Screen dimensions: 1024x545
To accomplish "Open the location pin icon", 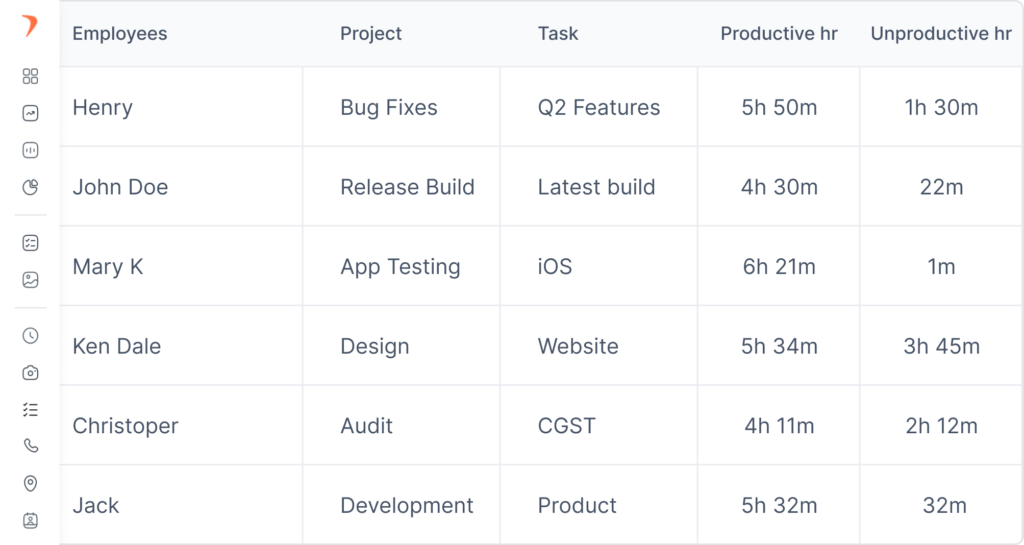I will coord(30,483).
